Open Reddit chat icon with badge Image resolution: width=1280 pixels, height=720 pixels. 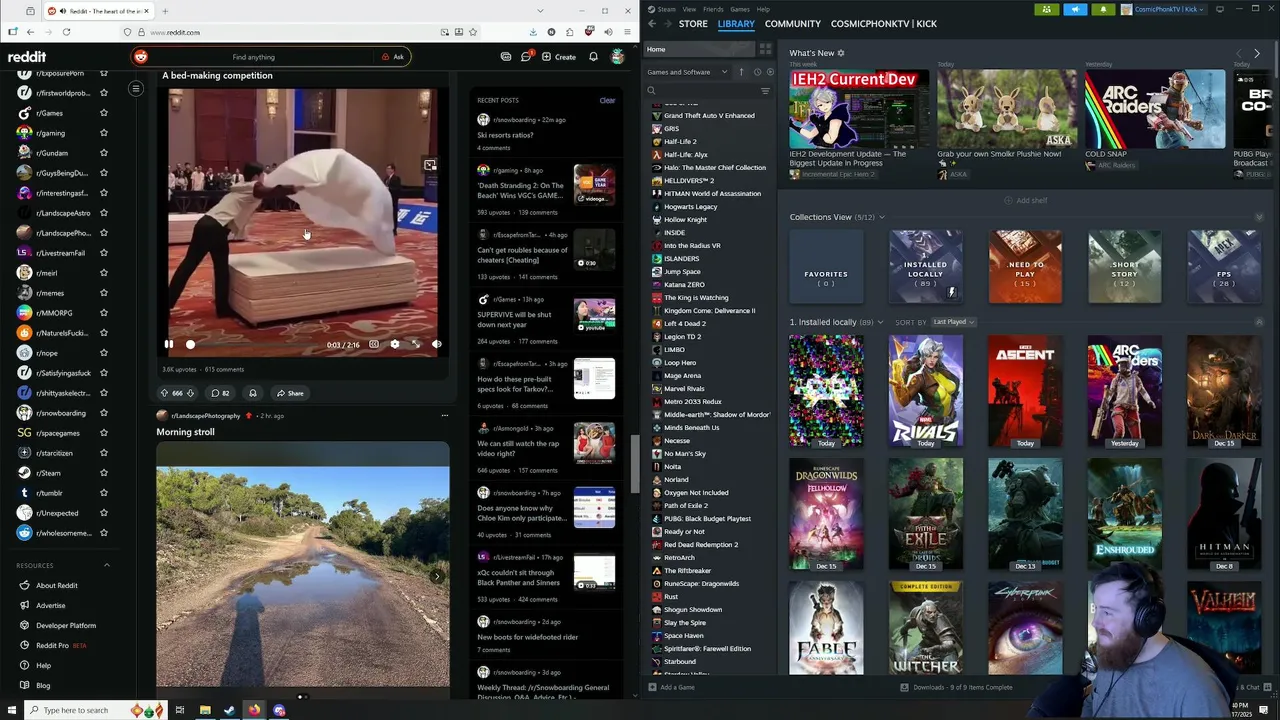(526, 57)
